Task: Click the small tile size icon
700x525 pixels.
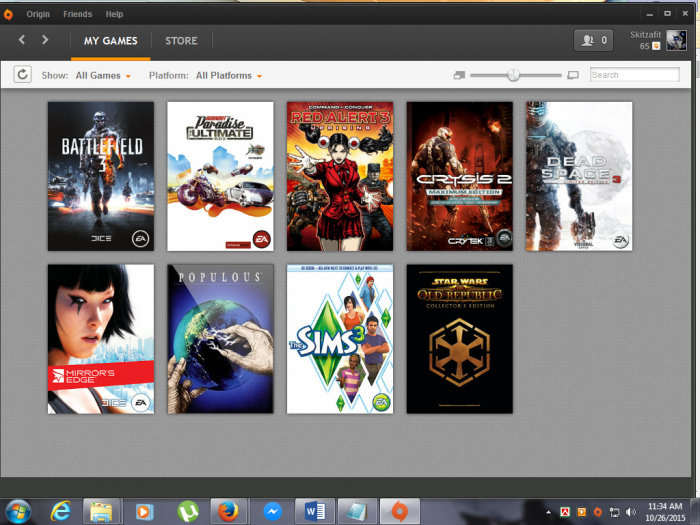Action: click(459, 75)
